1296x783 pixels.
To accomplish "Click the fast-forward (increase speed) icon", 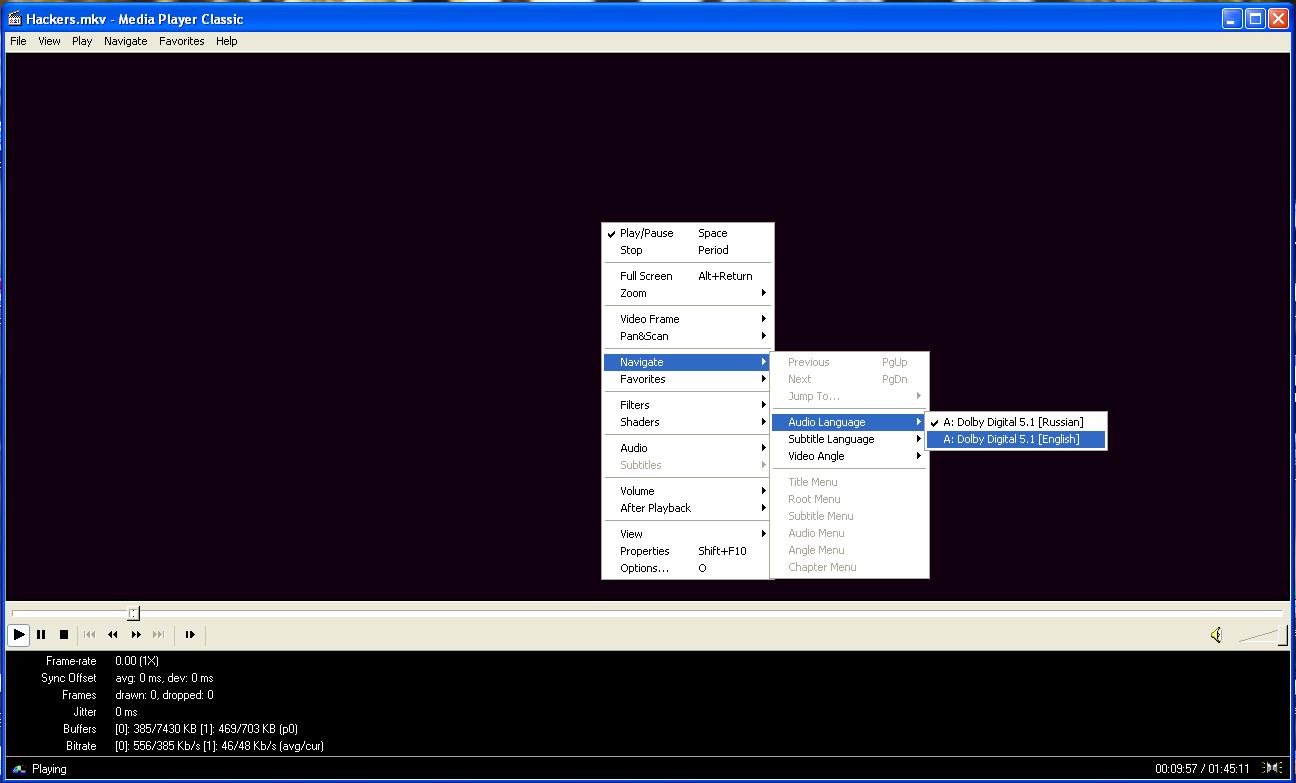I will click(136, 634).
